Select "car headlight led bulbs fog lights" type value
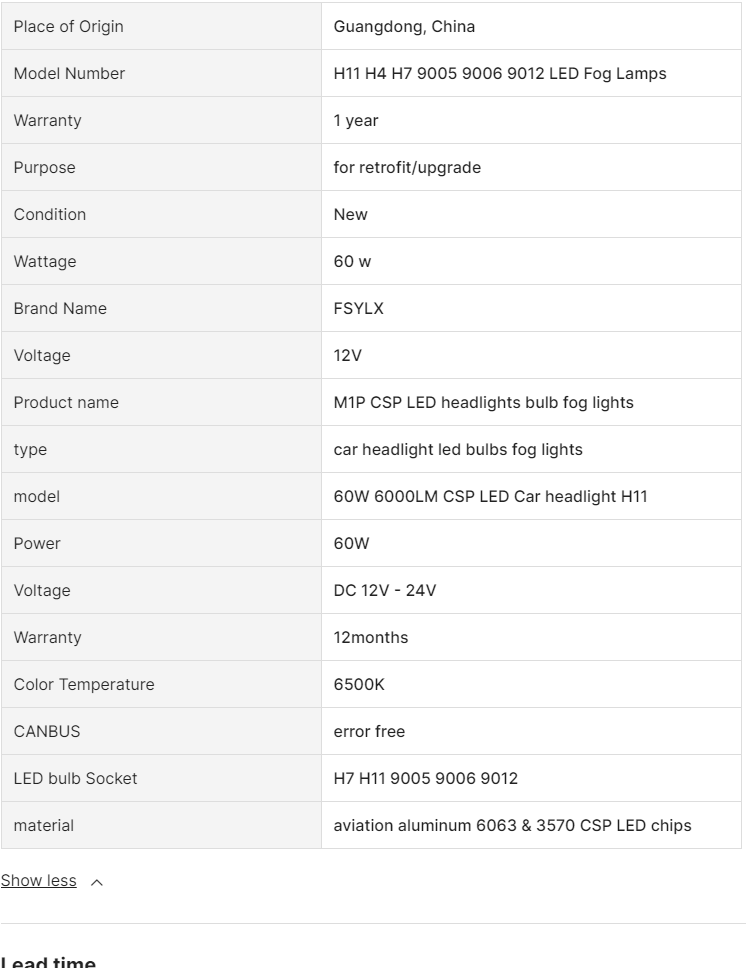746x968 pixels. pos(458,450)
